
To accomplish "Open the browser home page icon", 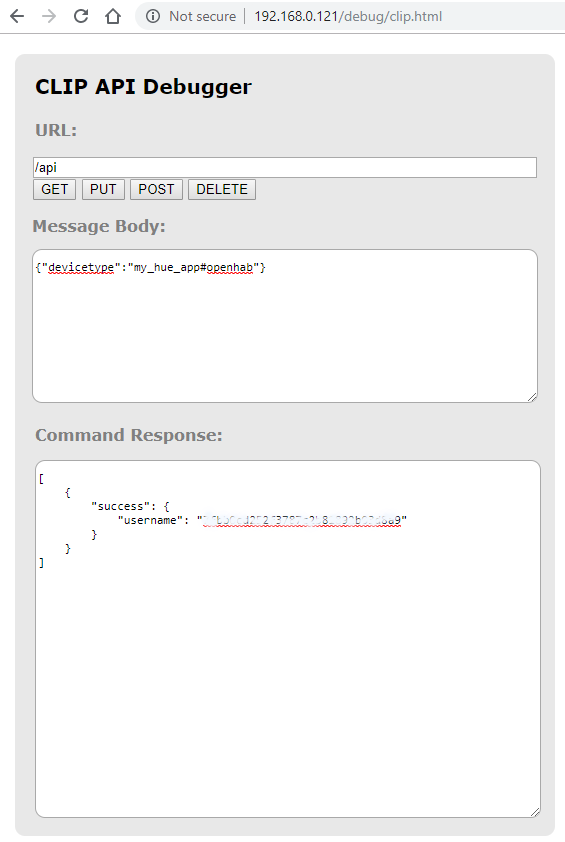I will (x=113, y=16).
